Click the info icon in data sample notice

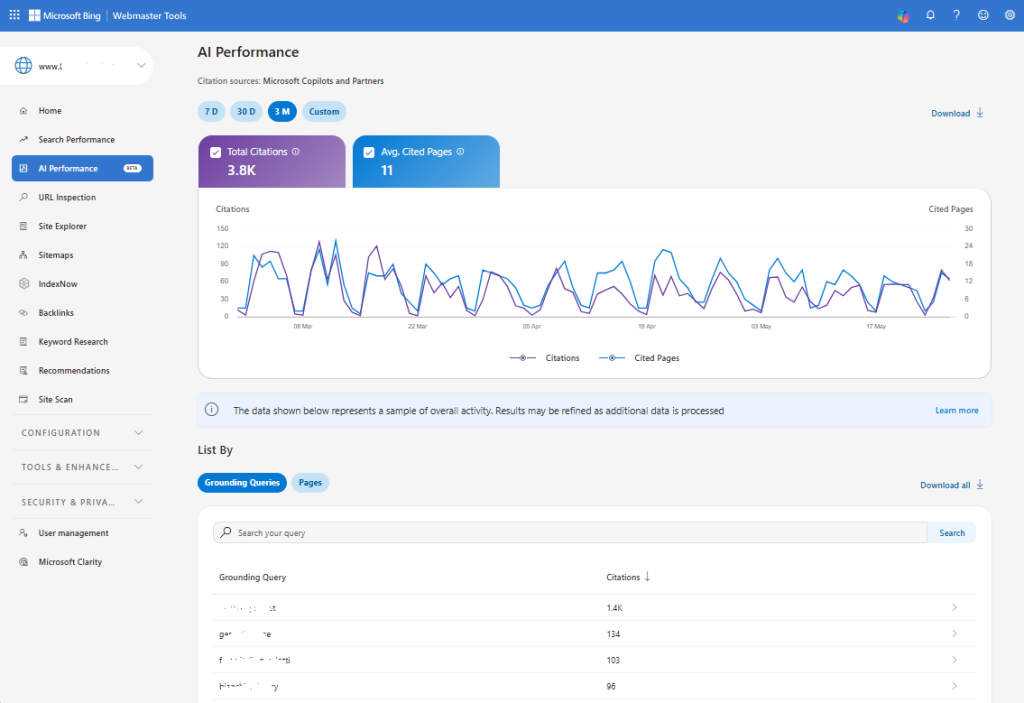click(x=212, y=410)
